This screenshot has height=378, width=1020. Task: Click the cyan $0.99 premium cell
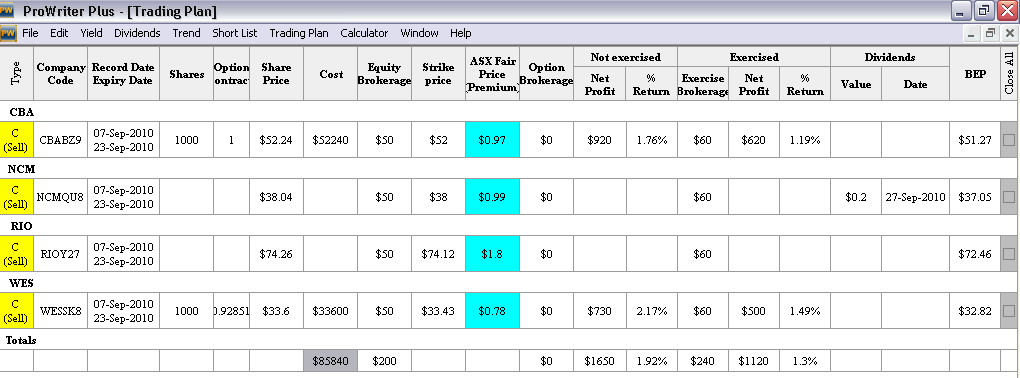(492, 196)
